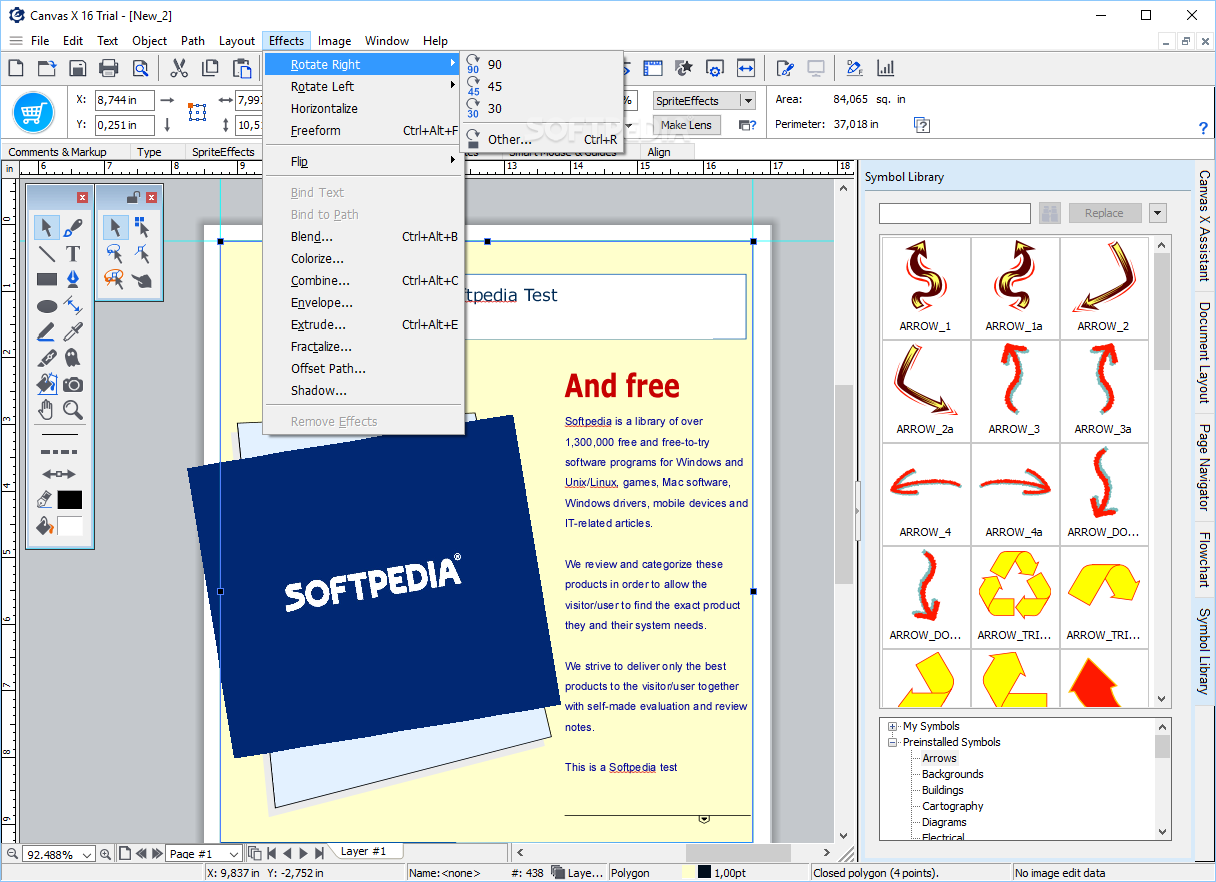The image size is (1216, 882).
Task: Open the shopping cart purchase button
Action: [33, 111]
